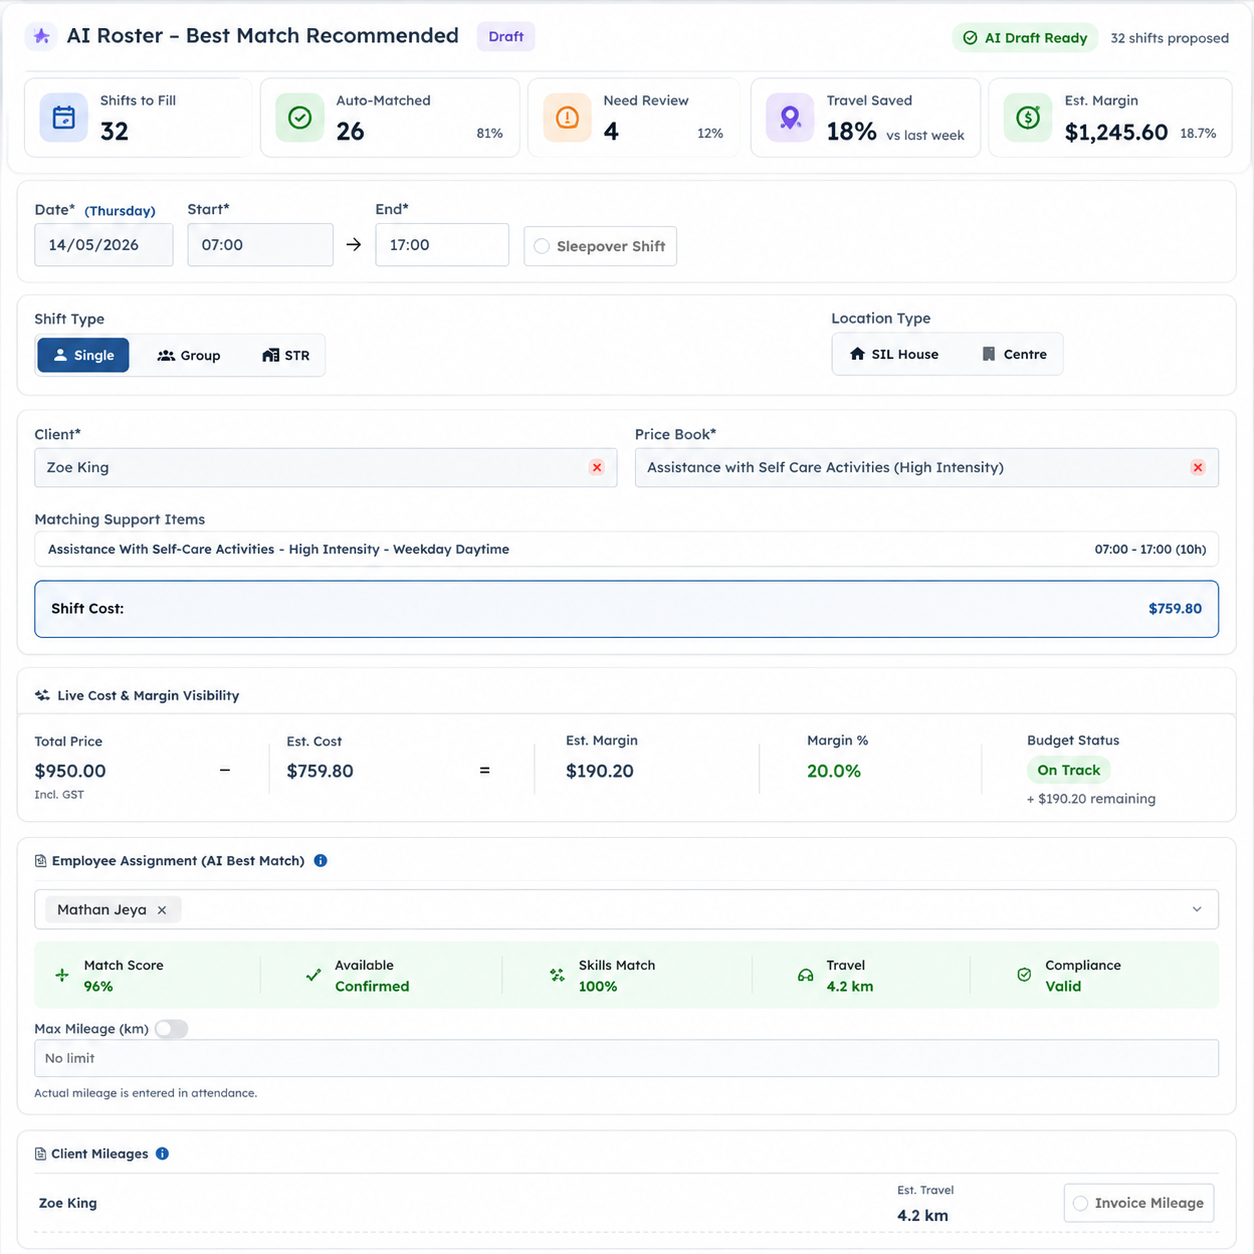Clear the Zoe King client selection
Screen dimensions: 1254x1254
pos(597,468)
